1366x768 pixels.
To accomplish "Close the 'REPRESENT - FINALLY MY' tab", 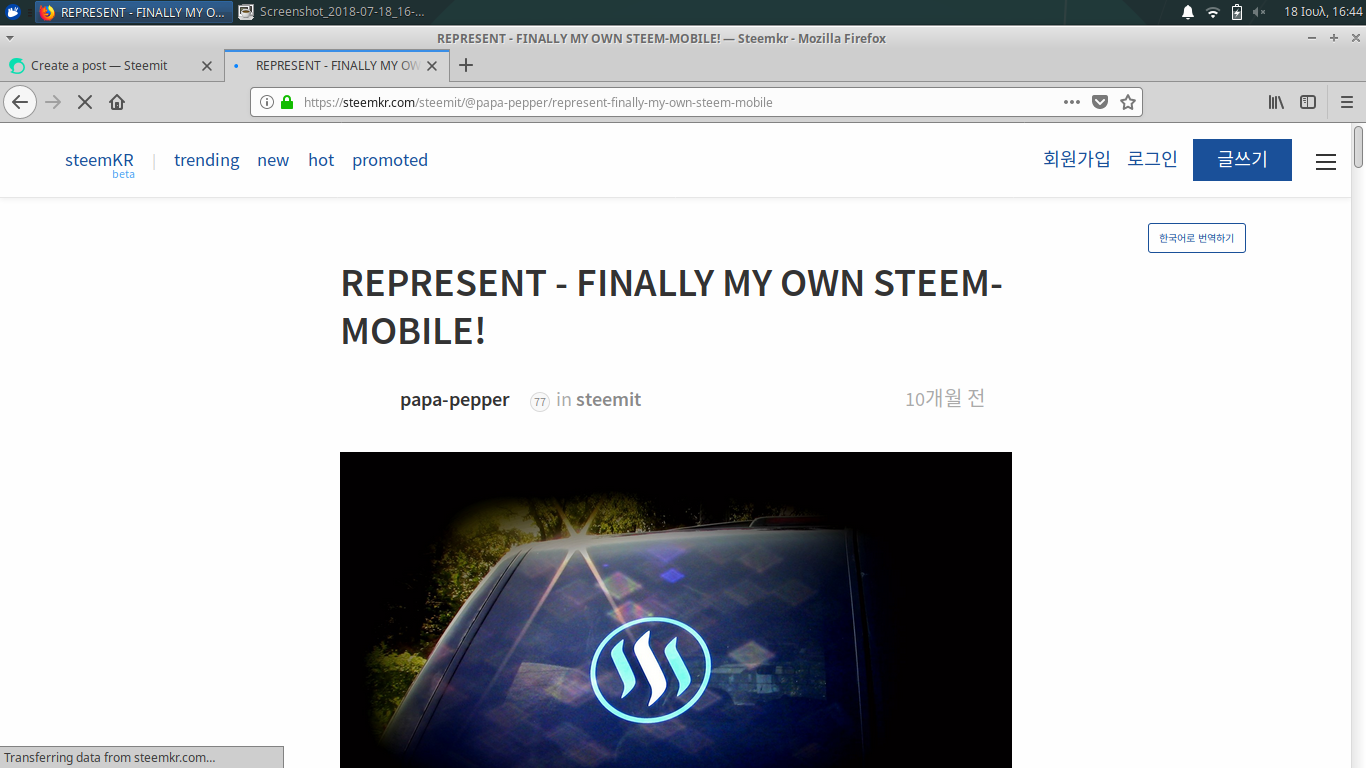I will tap(432, 66).
